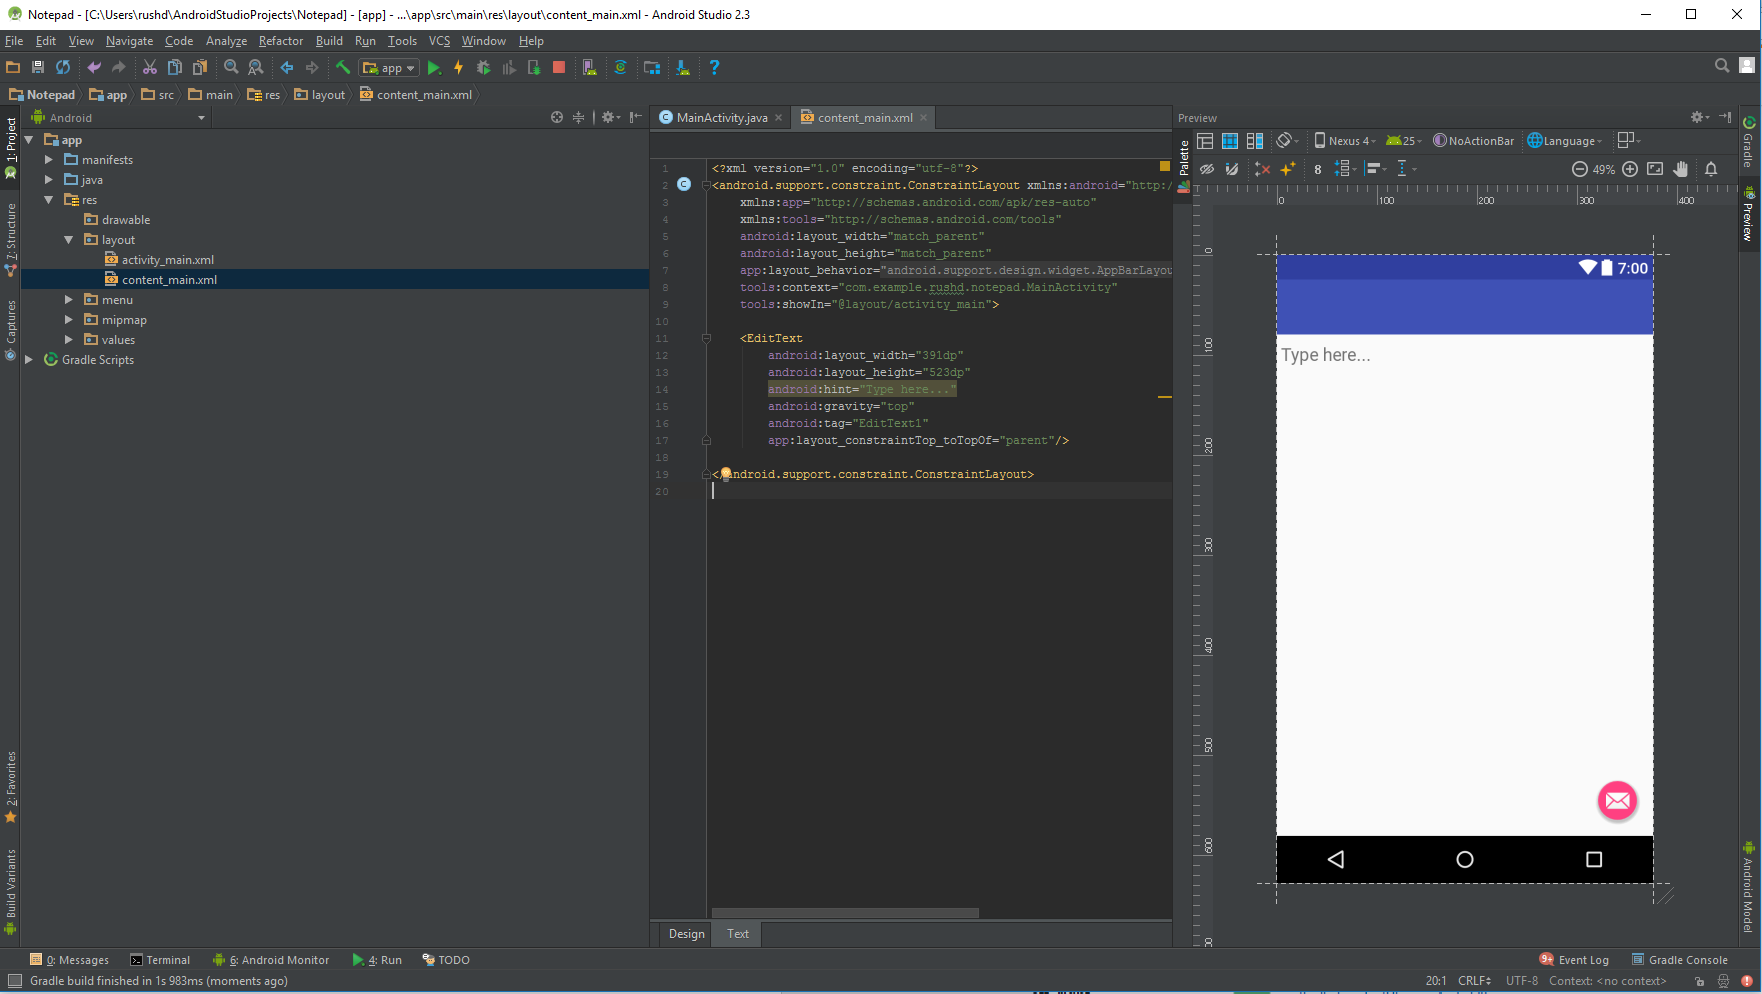Run the app with the green play icon
The image size is (1762, 994).
click(x=433, y=68)
